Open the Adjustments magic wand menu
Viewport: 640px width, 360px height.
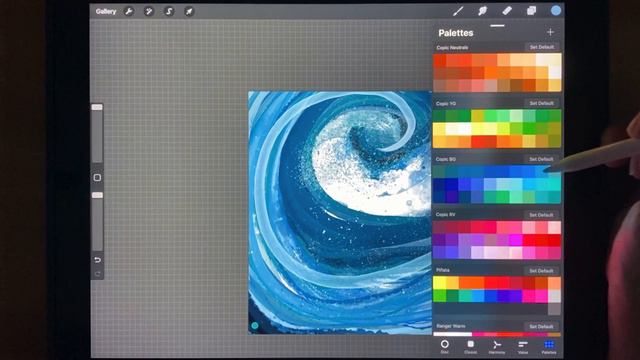[149, 11]
